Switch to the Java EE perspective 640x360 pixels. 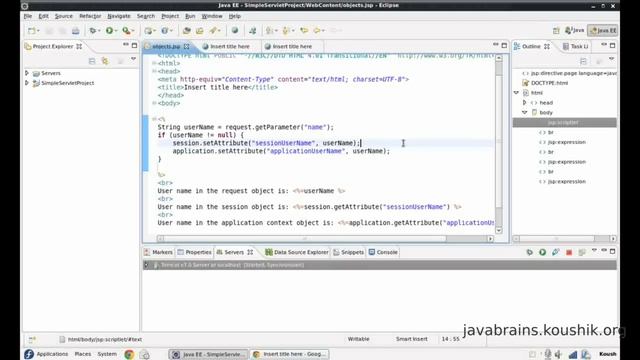pos(603,30)
